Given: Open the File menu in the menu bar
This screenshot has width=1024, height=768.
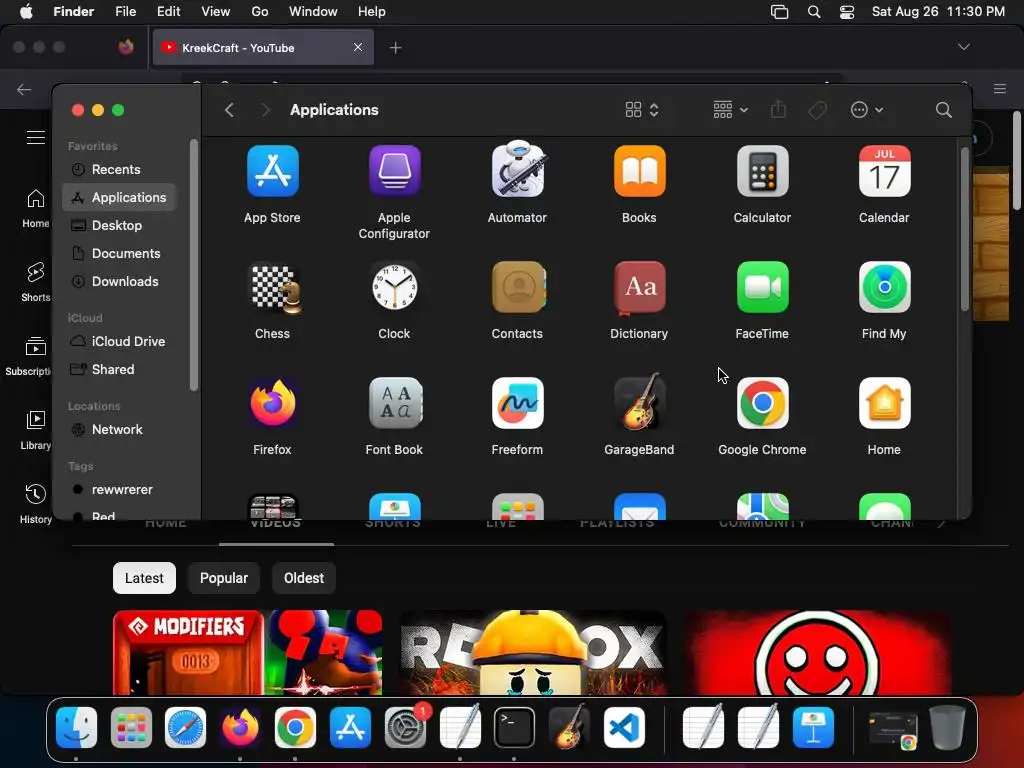Looking at the screenshot, I should pos(125,12).
